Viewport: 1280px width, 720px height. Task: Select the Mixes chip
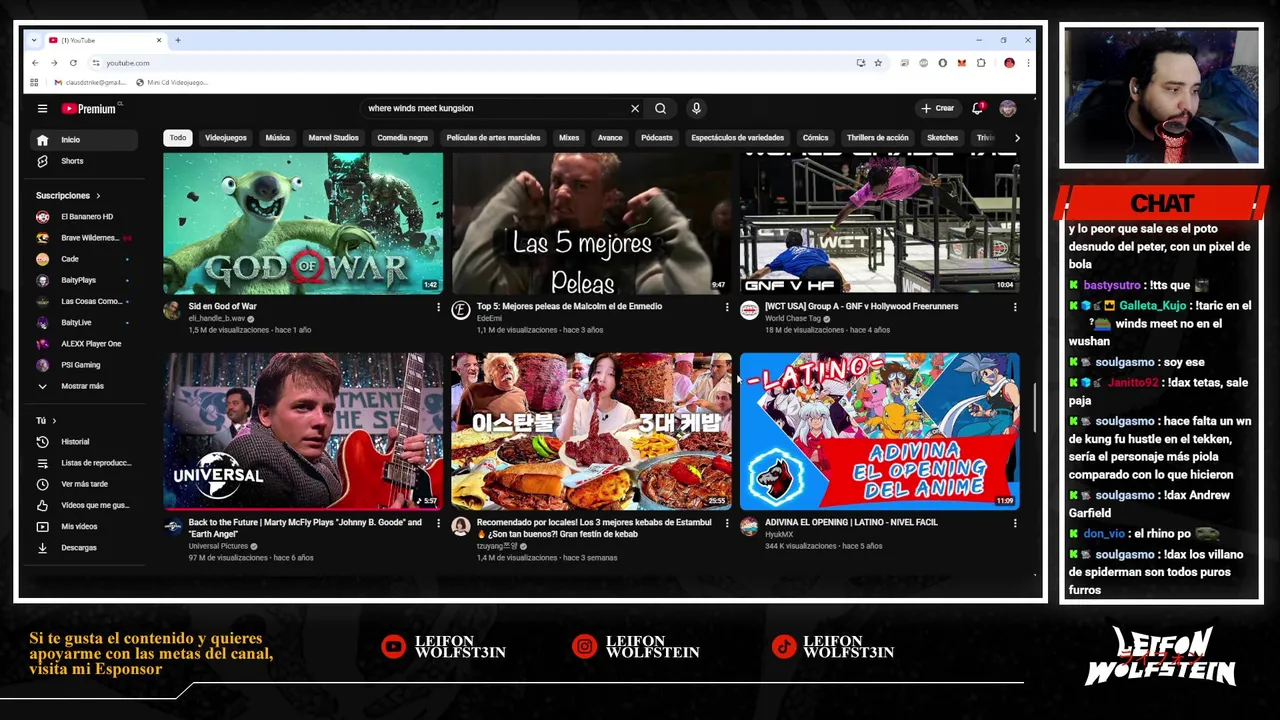coord(569,138)
